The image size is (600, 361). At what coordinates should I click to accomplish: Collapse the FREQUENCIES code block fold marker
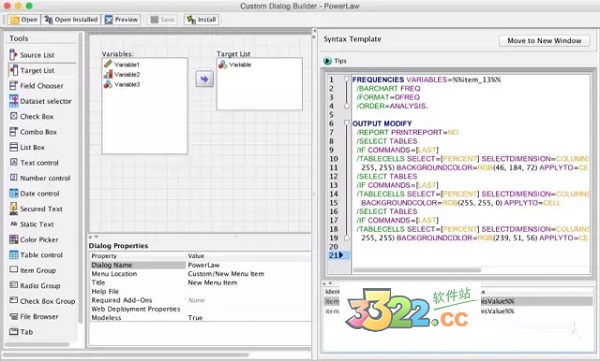point(347,79)
